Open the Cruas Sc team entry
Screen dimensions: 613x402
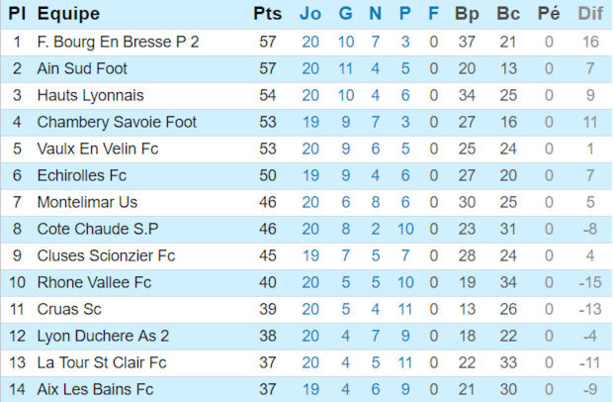coord(69,309)
